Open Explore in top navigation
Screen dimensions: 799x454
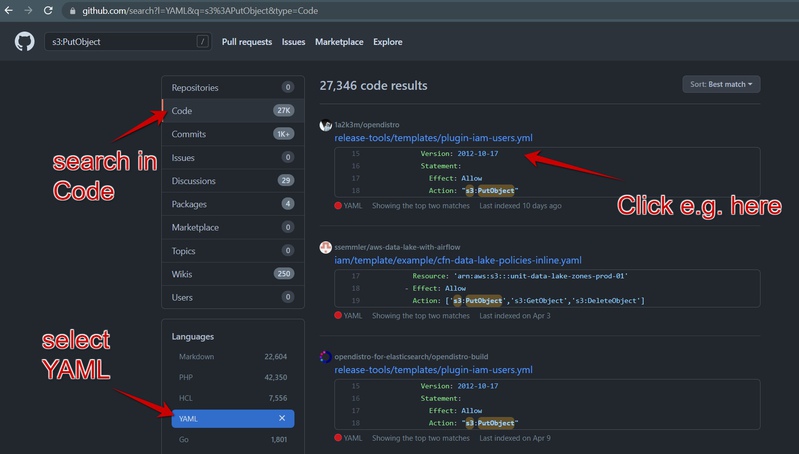click(x=387, y=42)
